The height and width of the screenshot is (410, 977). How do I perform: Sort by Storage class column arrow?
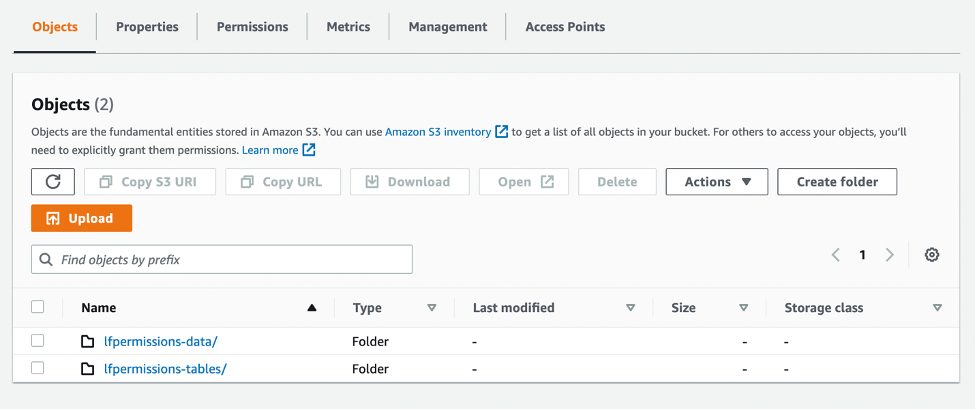(937, 308)
